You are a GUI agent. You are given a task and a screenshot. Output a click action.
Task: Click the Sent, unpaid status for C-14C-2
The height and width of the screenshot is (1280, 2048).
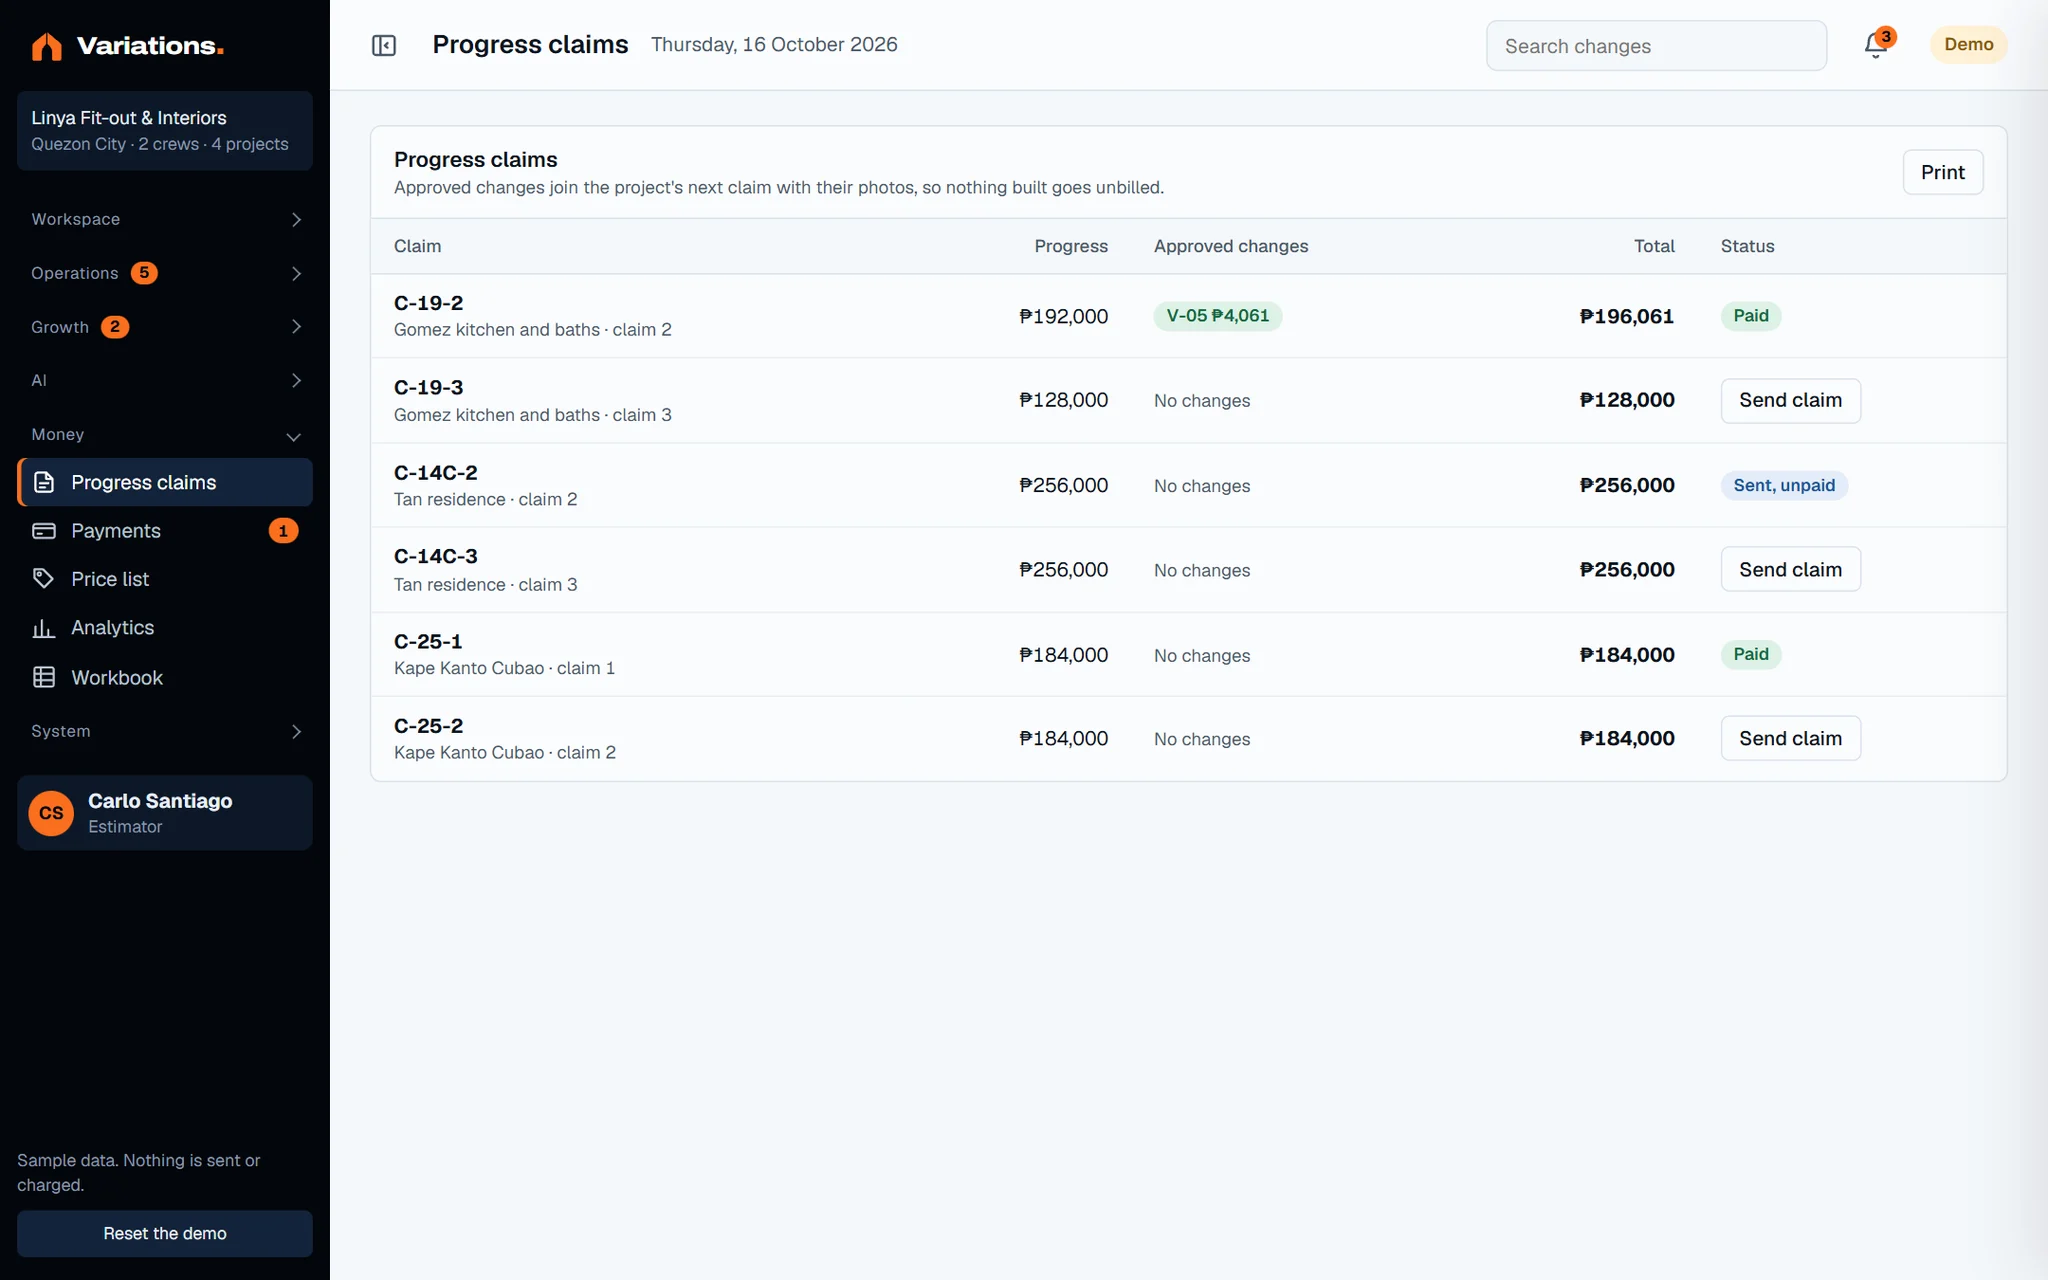click(1784, 485)
